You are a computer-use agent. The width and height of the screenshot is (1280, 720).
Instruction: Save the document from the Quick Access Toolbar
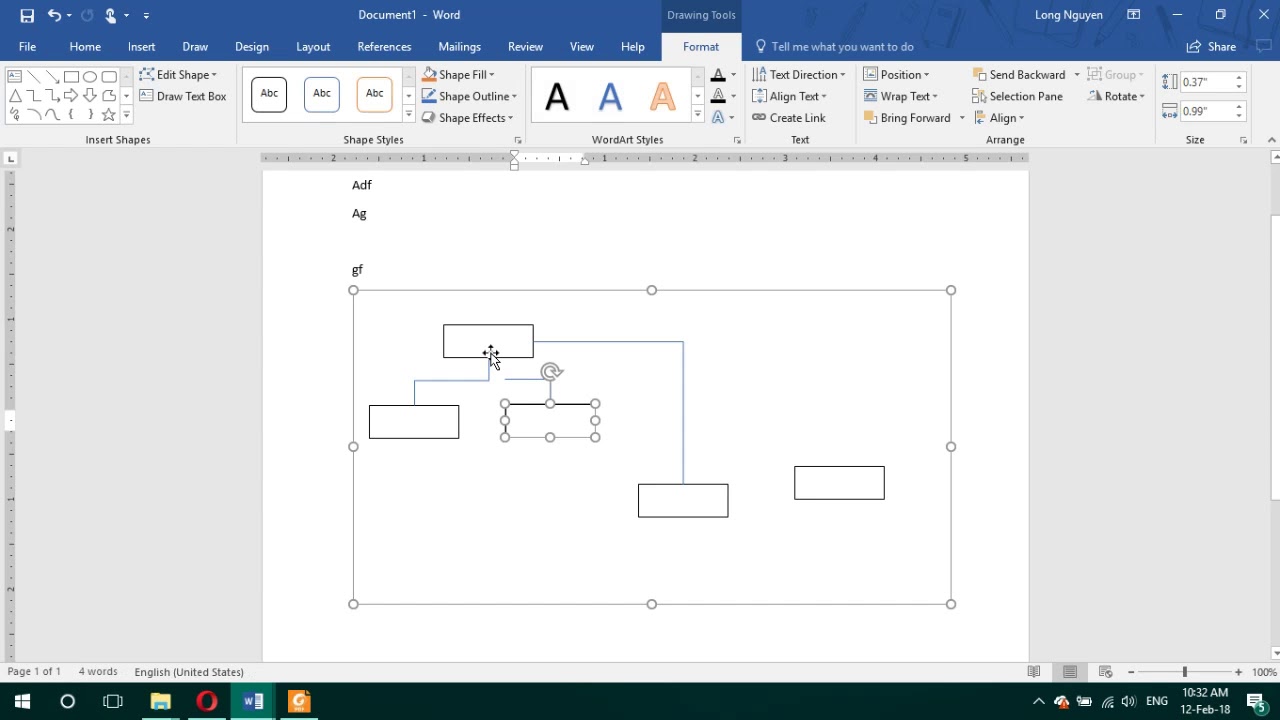point(27,15)
